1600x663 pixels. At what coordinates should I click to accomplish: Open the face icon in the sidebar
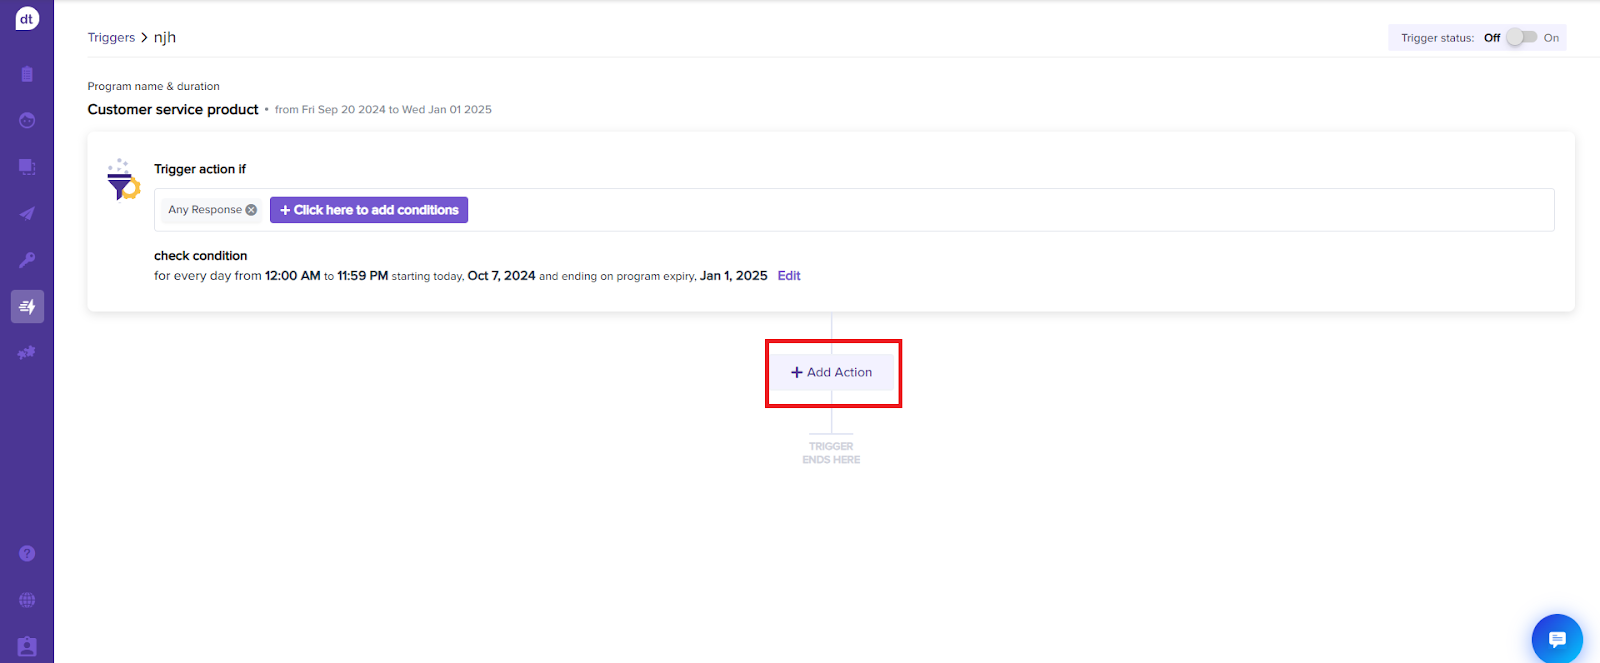[x=27, y=120]
